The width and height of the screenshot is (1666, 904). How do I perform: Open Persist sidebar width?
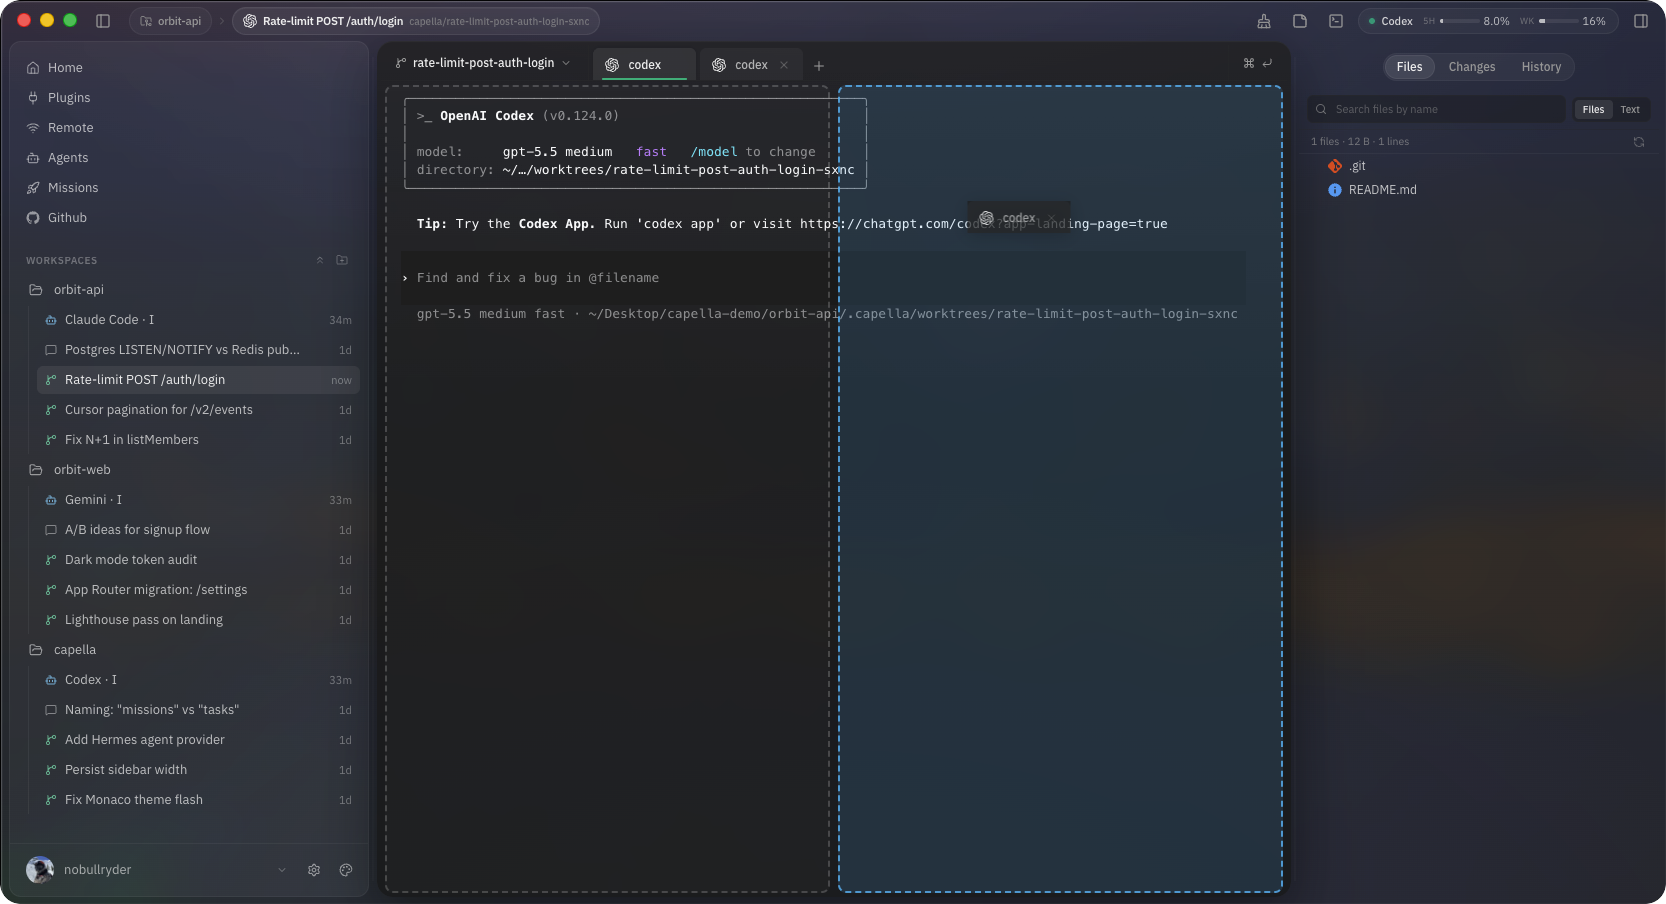(198, 770)
